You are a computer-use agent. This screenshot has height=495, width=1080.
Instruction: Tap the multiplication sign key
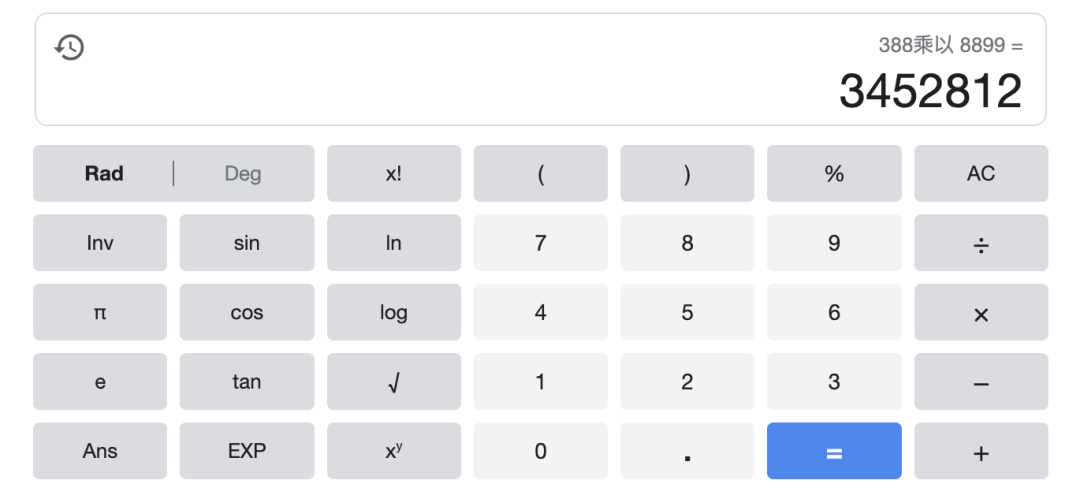(x=981, y=313)
